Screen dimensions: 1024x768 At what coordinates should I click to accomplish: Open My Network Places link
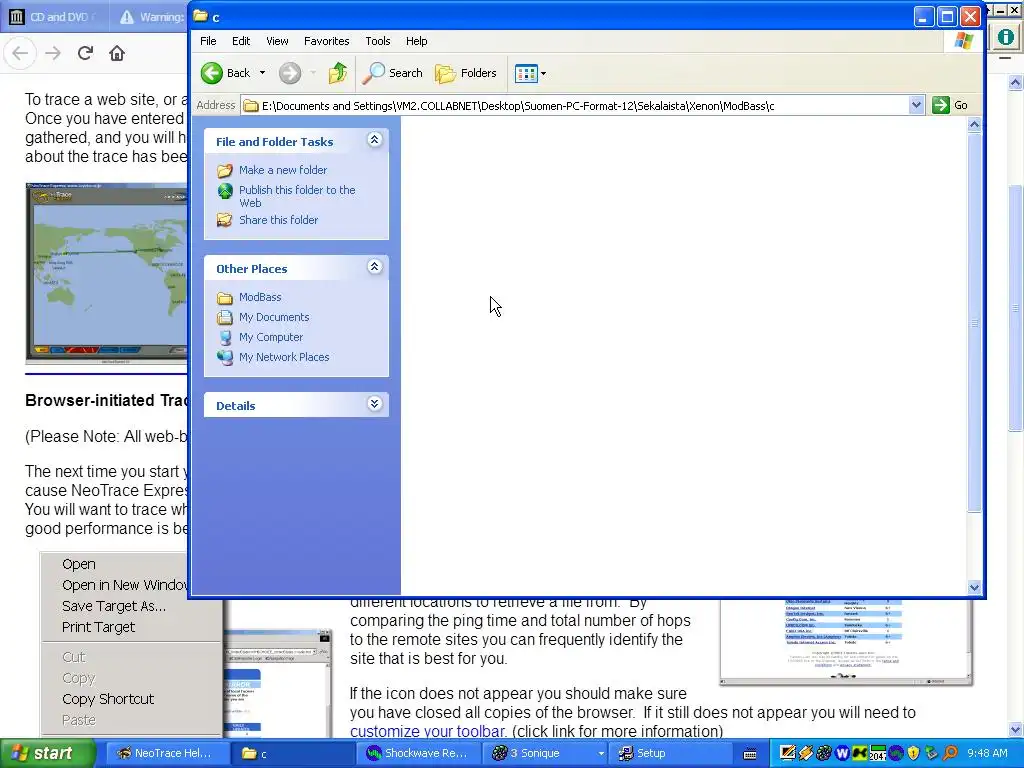pyautogui.click(x=284, y=357)
